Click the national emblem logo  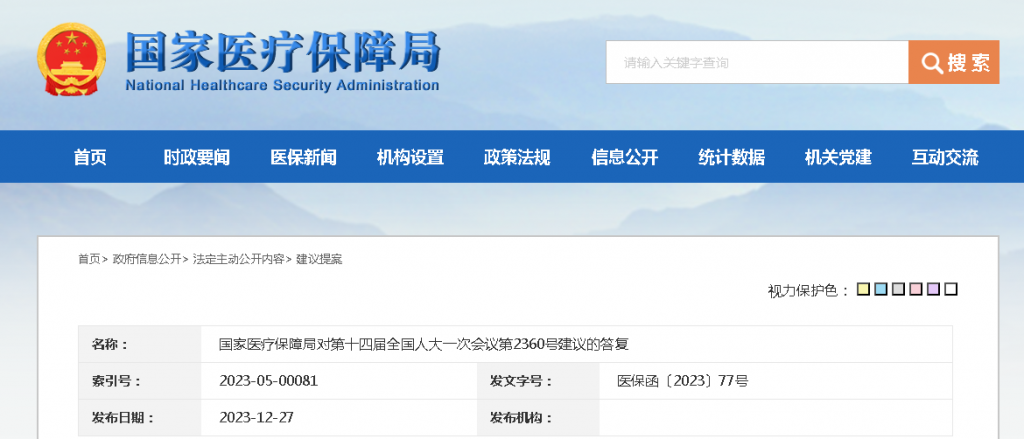pyautogui.click(x=71, y=60)
